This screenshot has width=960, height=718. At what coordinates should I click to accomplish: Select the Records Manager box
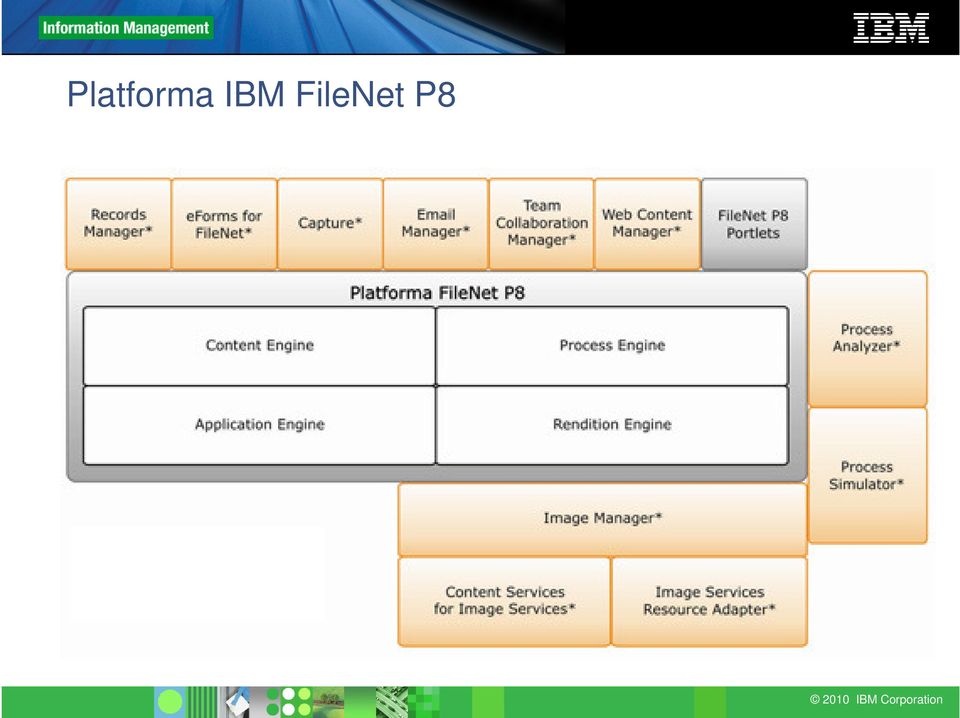tap(118, 223)
